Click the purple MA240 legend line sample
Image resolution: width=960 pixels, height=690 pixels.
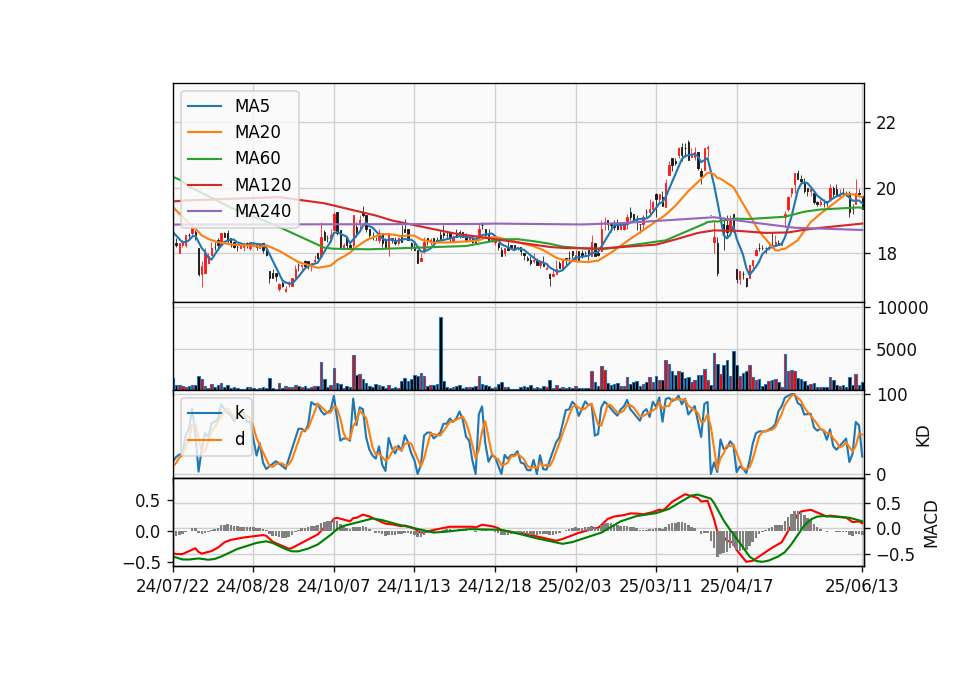tap(204, 211)
